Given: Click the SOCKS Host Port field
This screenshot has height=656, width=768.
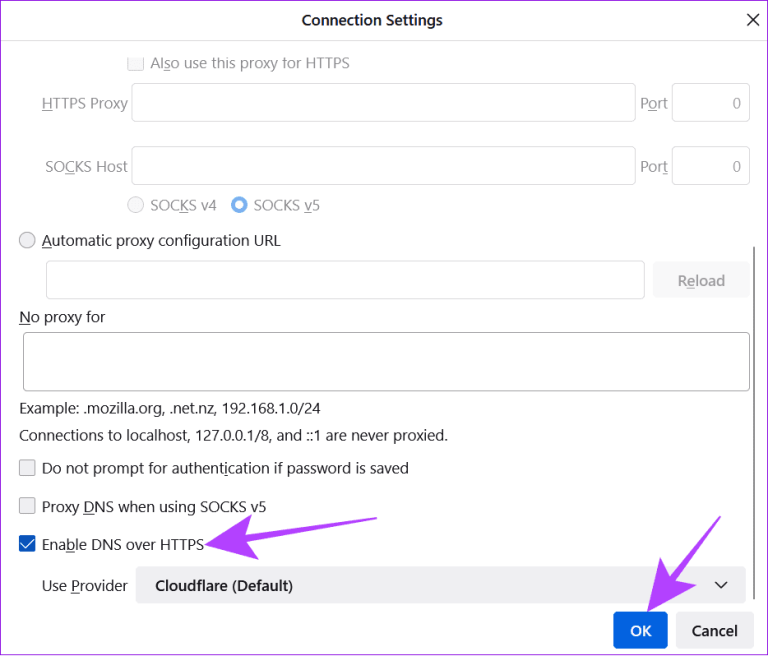Looking at the screenshot, I should click(710, 166).
